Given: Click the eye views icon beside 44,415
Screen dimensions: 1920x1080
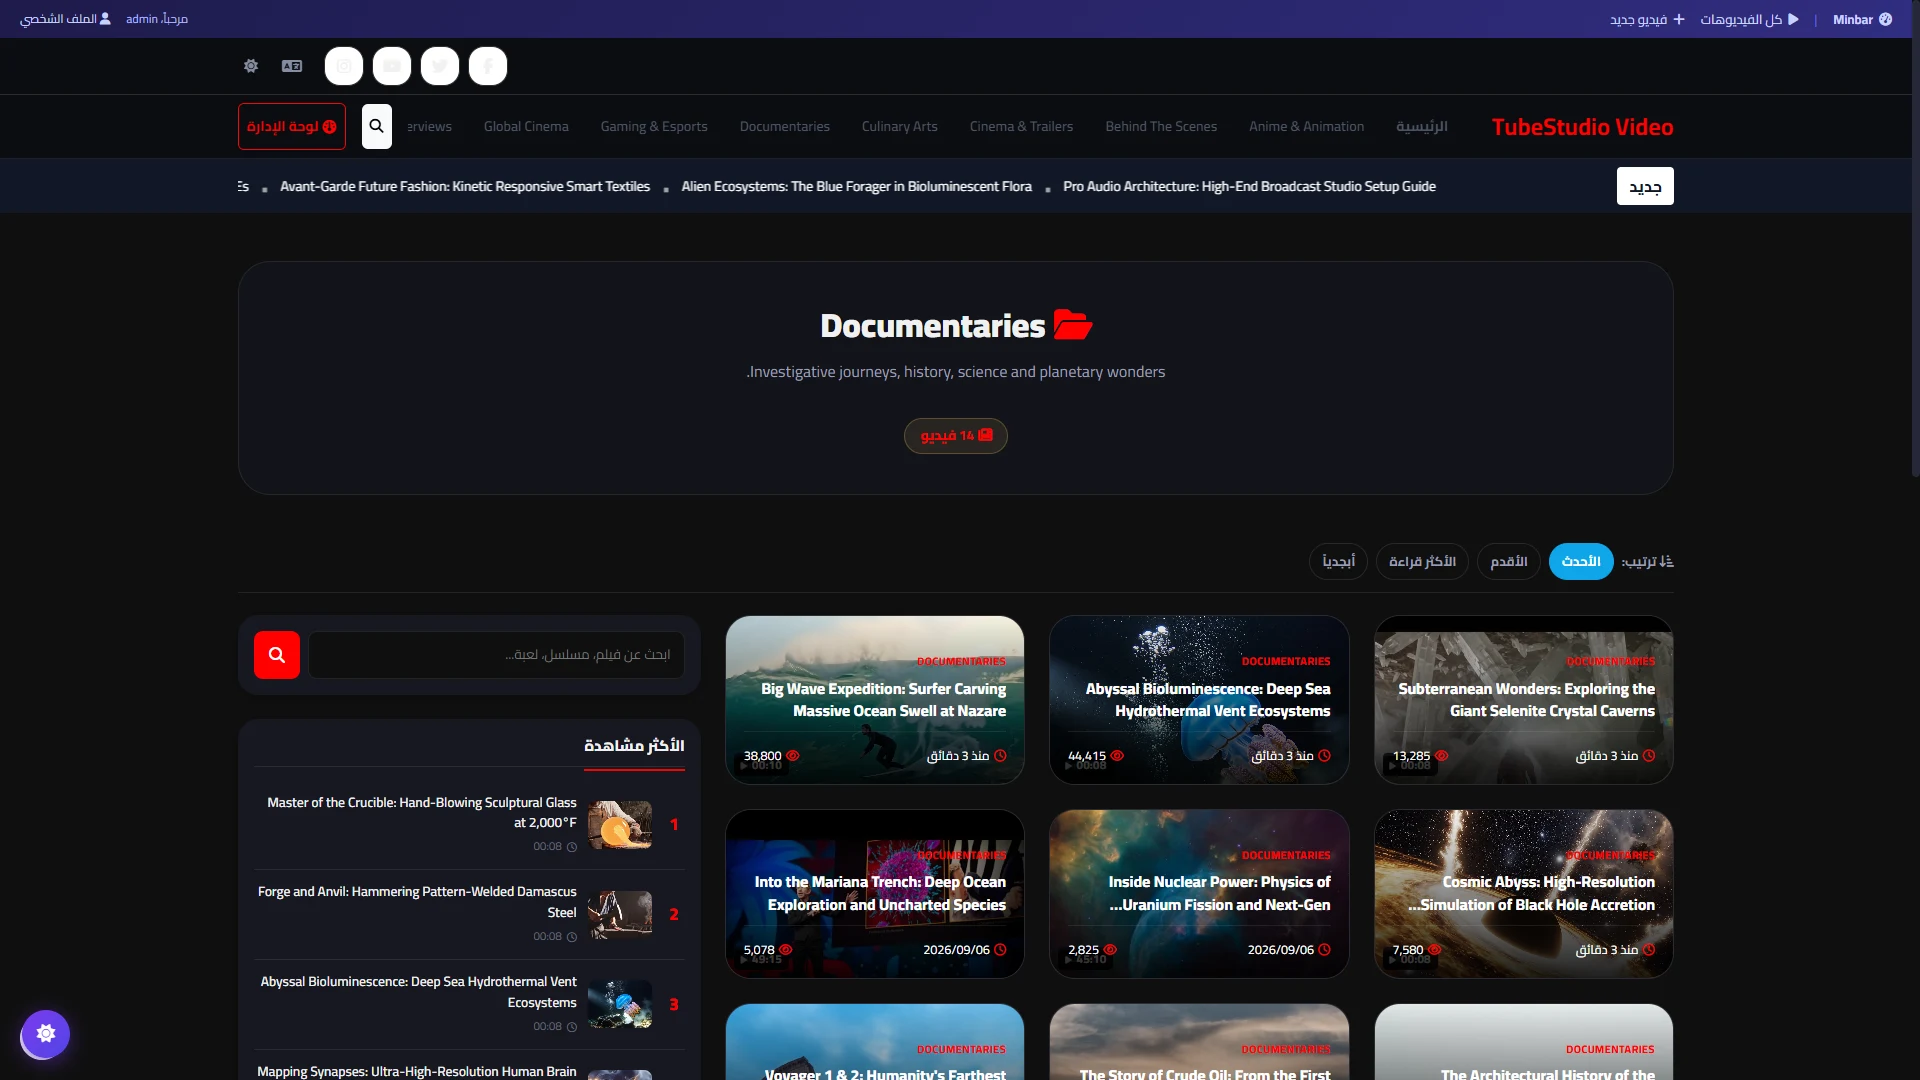Looking at the screenshot, I should (1117, 756).
